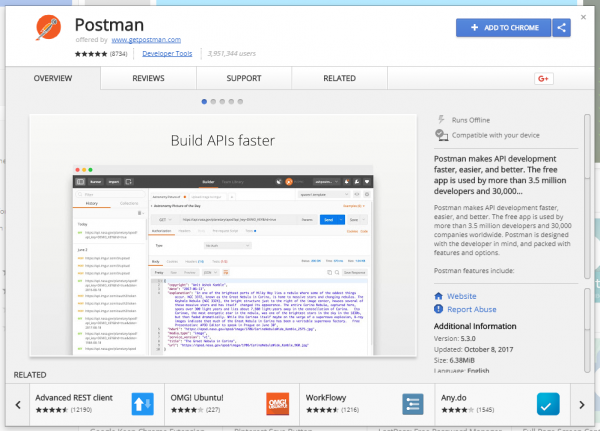This screenshot has height=431, width=600.
Task: Select the second carousel dot
Action: pos(213,101)
